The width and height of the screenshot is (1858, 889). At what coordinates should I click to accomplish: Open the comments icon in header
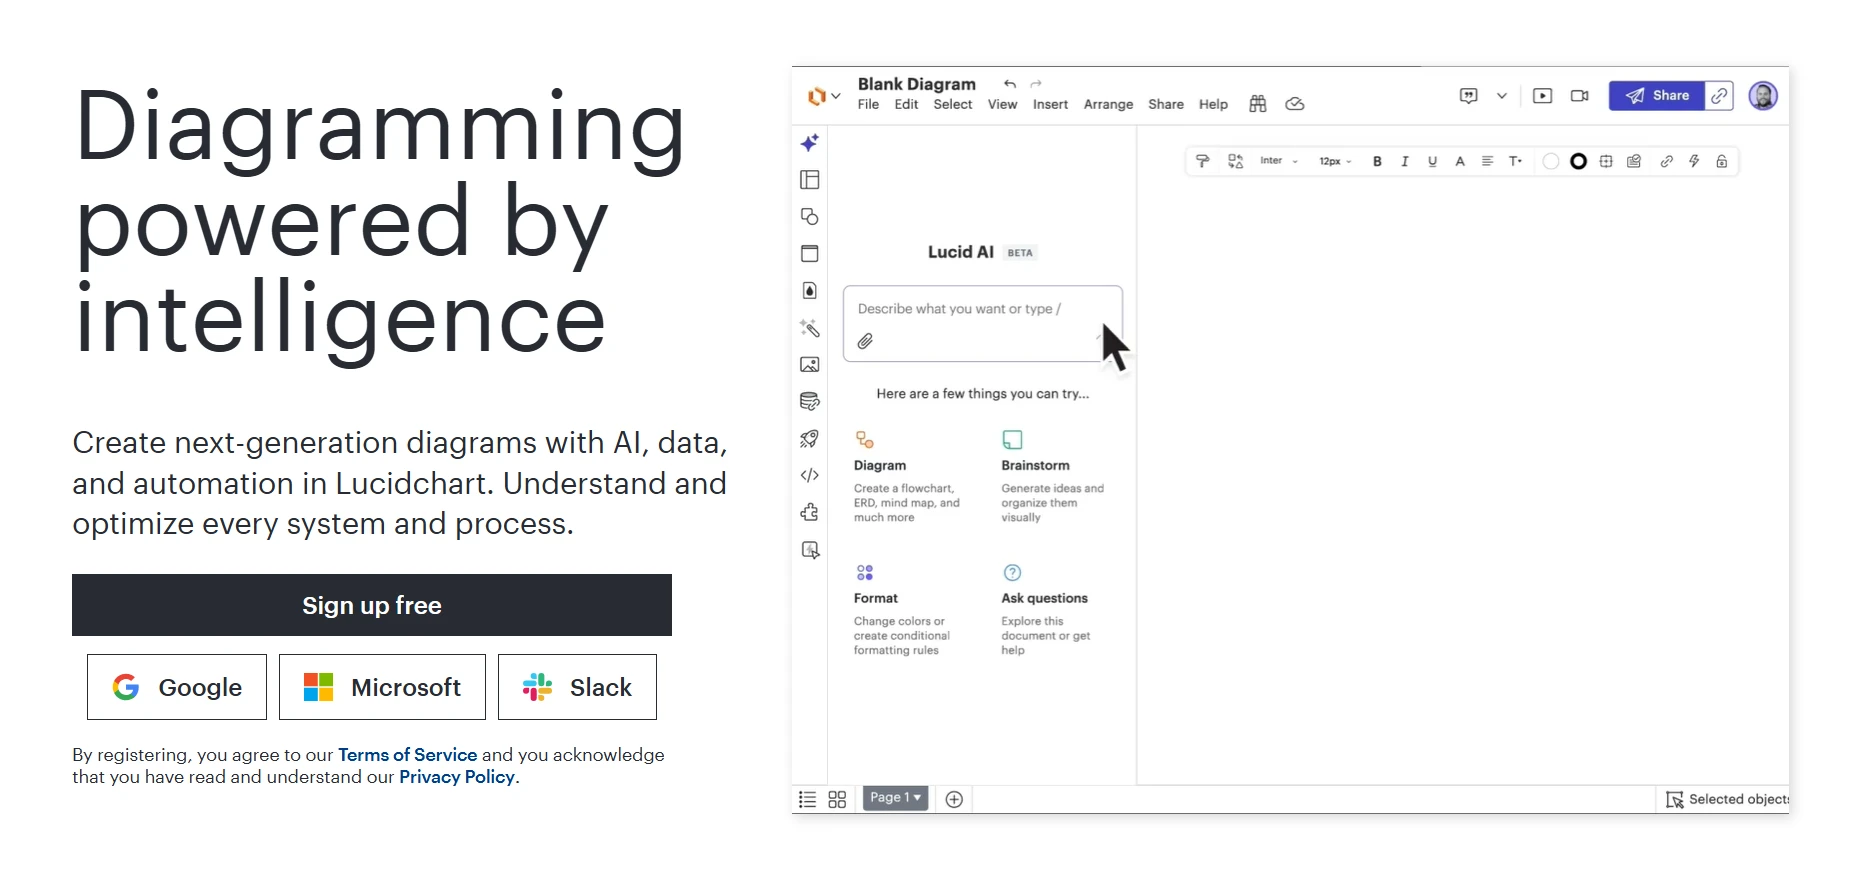pyautogui.click(x=1469, y=96)
